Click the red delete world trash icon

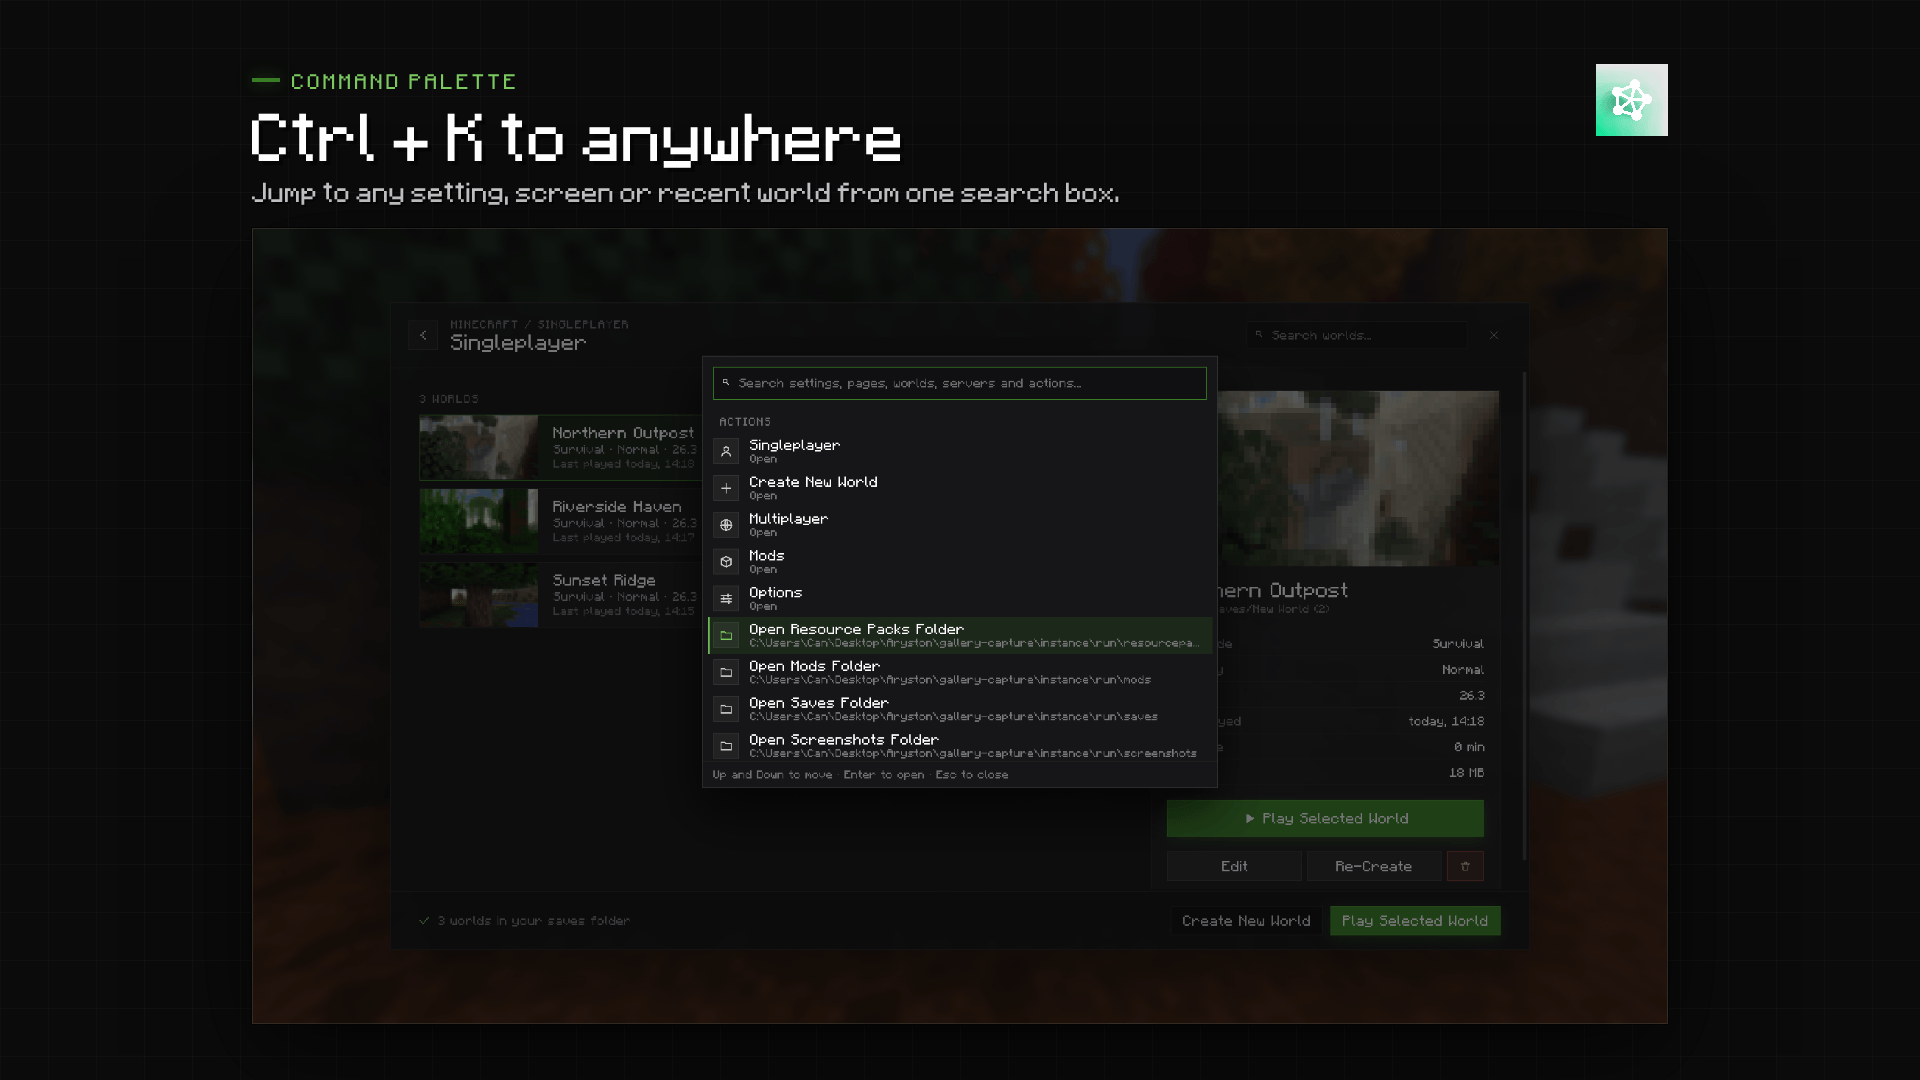1465,866
